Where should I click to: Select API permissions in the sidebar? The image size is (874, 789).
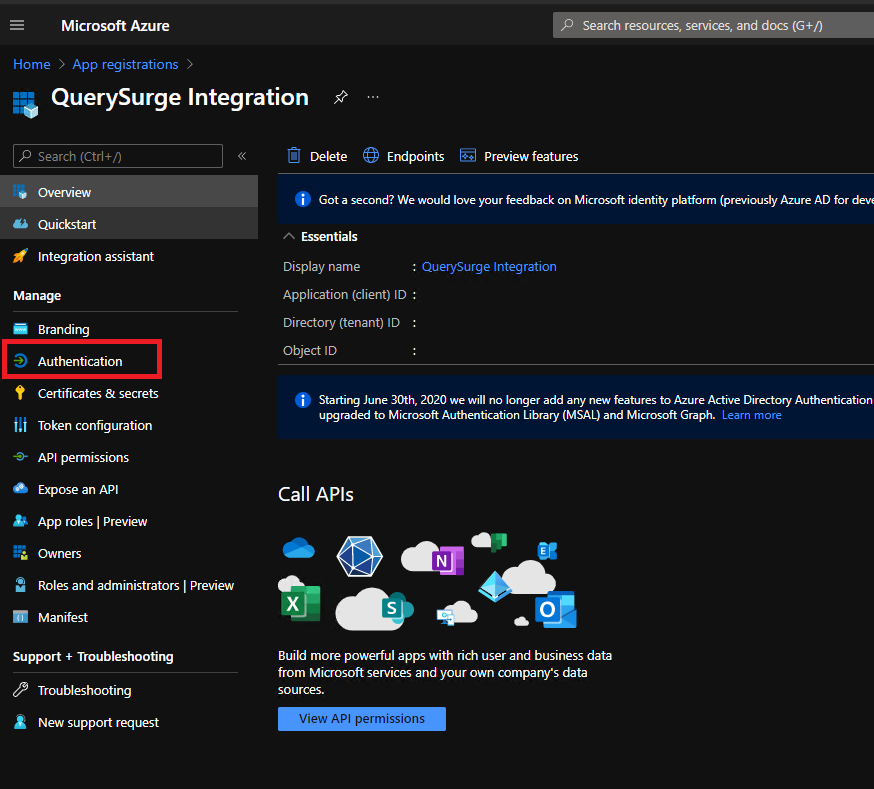click(83, 457)
